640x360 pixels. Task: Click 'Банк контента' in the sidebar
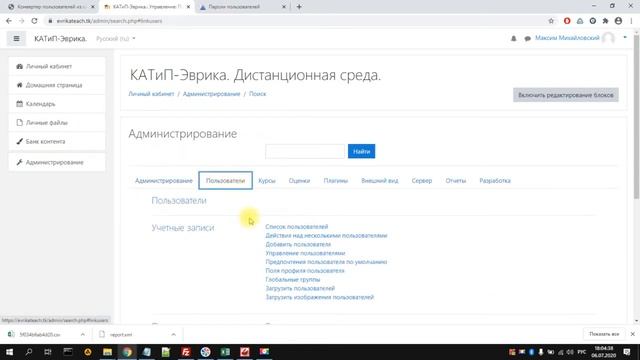click(x=57, y=141)
